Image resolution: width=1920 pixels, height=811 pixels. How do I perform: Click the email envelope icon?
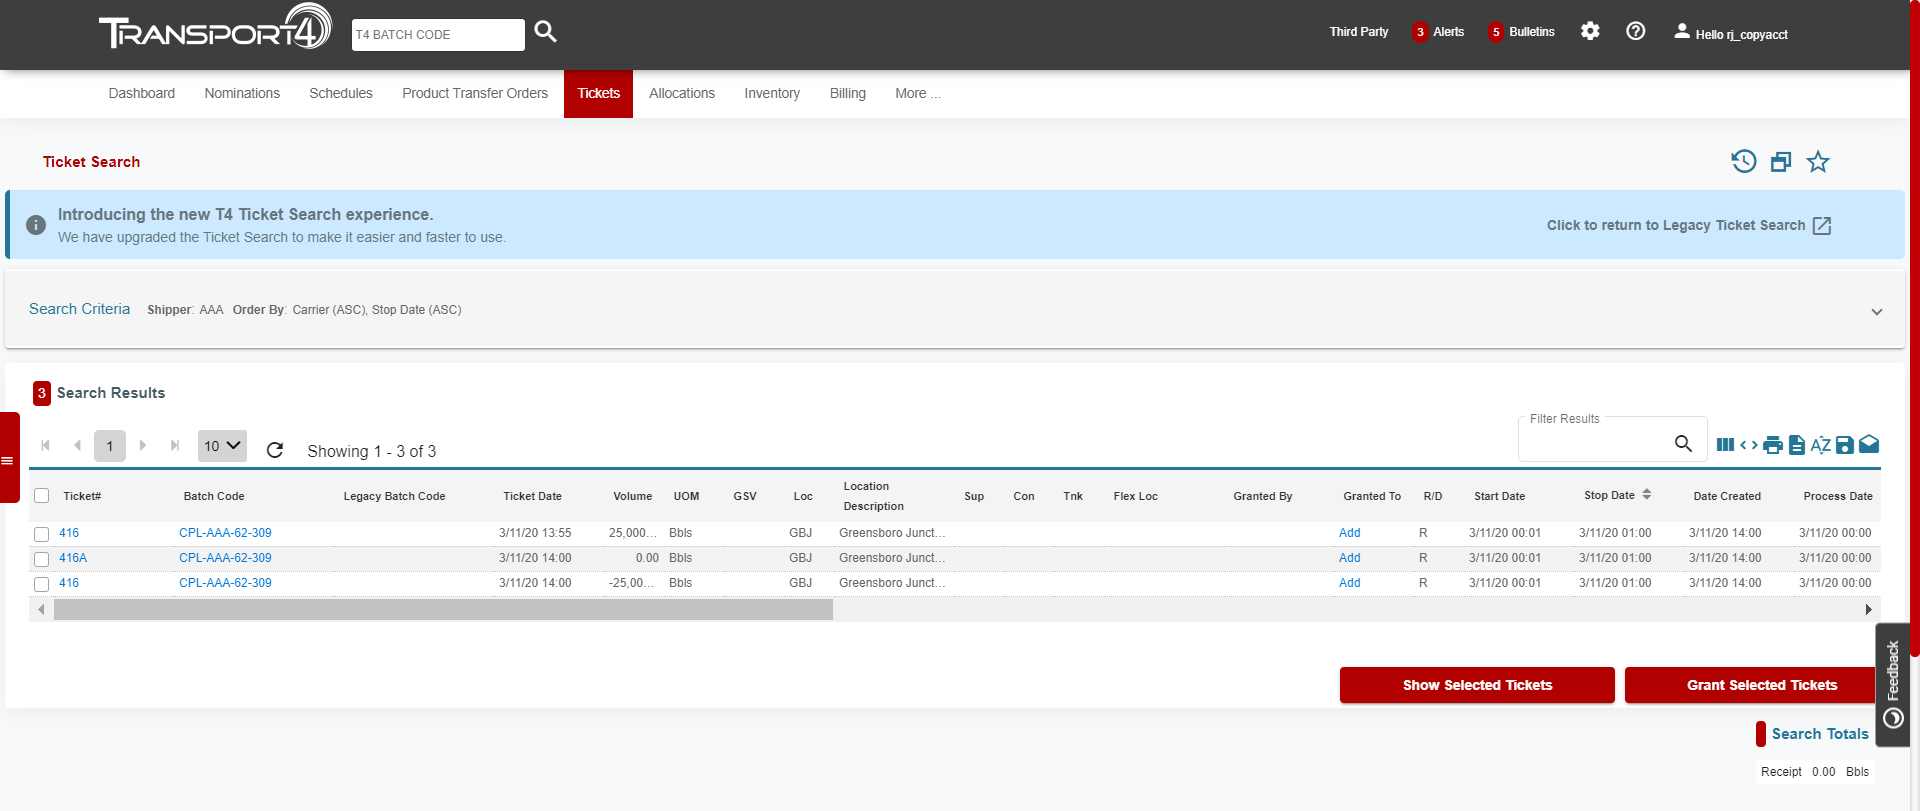click(x=1869, y=445)
